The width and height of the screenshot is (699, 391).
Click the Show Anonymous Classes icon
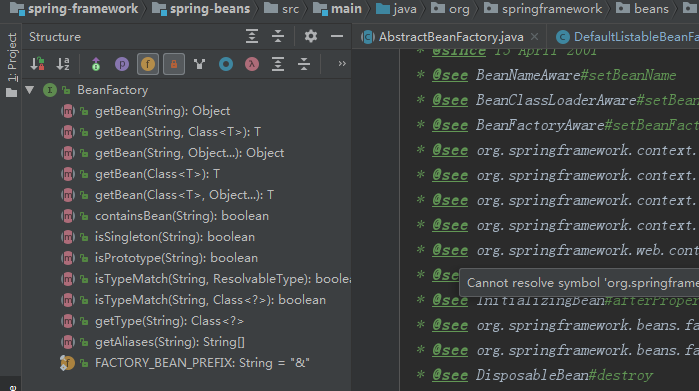226,64
